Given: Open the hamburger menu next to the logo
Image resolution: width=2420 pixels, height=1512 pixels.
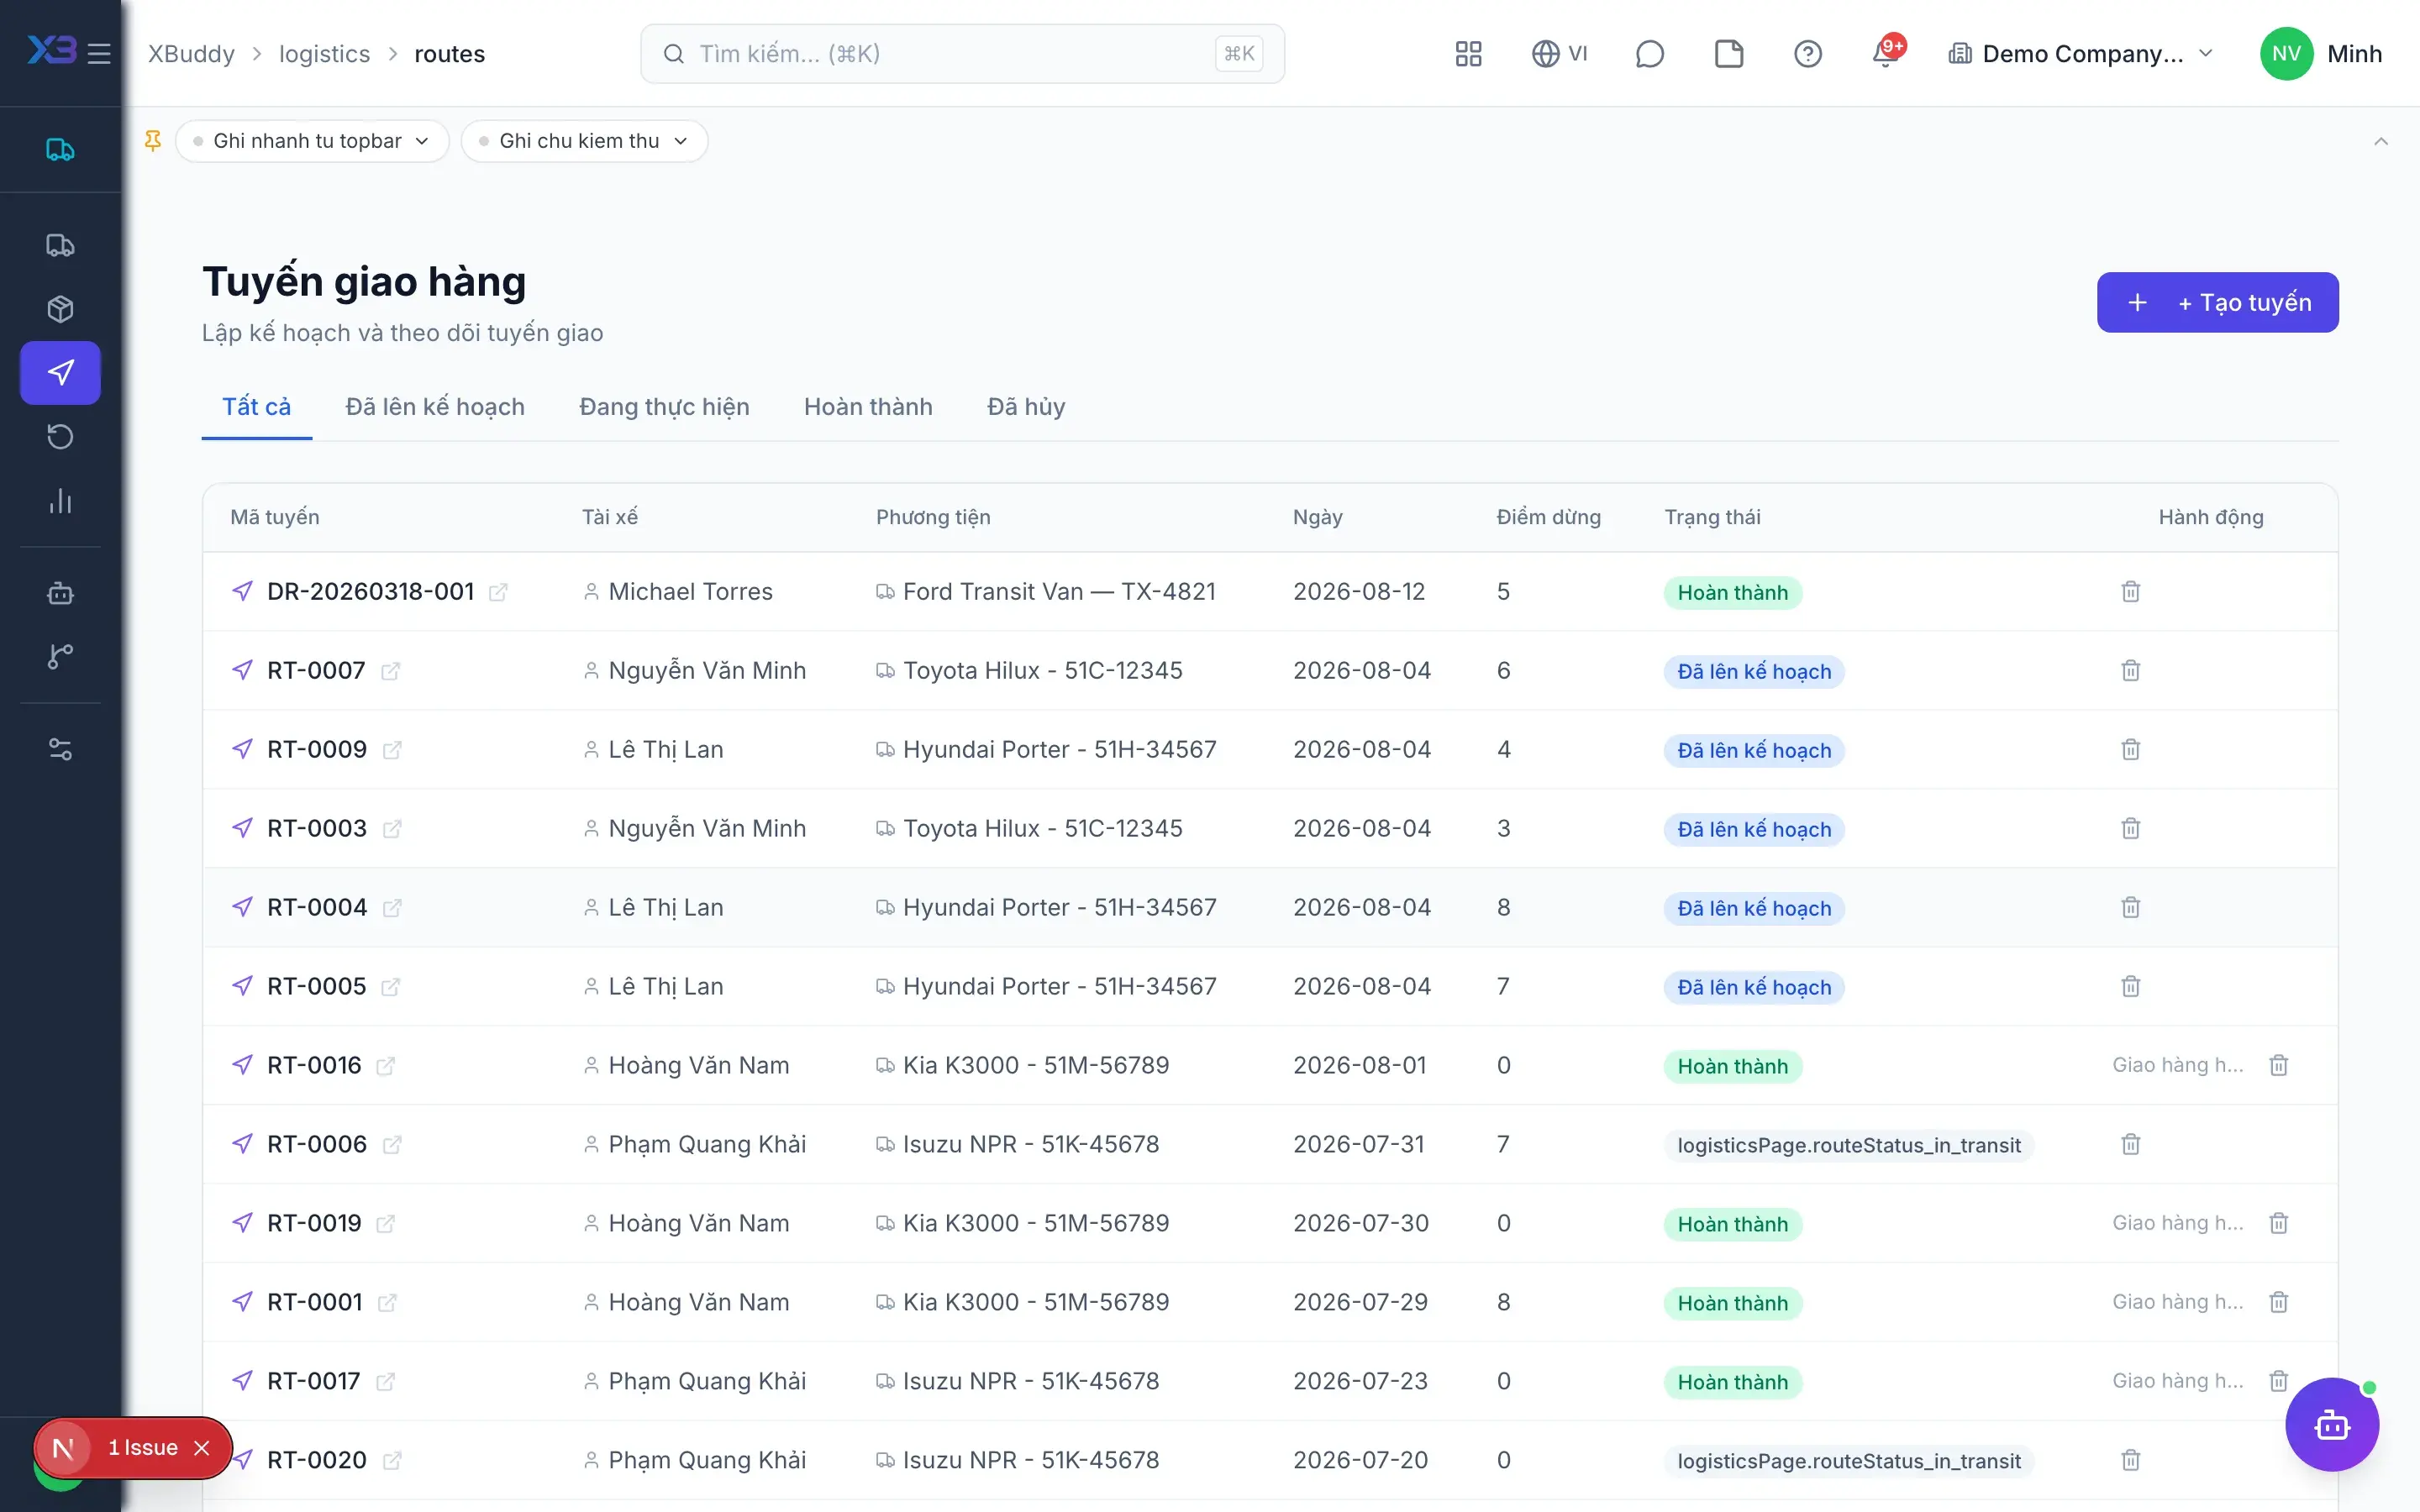Looking at the screenshot, I should 99,54.
